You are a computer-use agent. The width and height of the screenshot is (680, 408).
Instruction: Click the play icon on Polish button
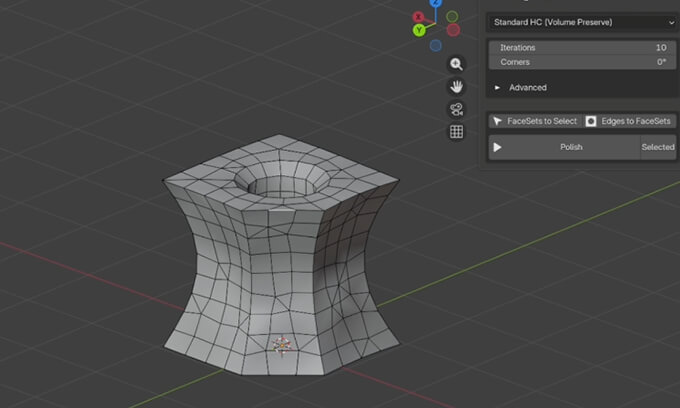(498, 147)
